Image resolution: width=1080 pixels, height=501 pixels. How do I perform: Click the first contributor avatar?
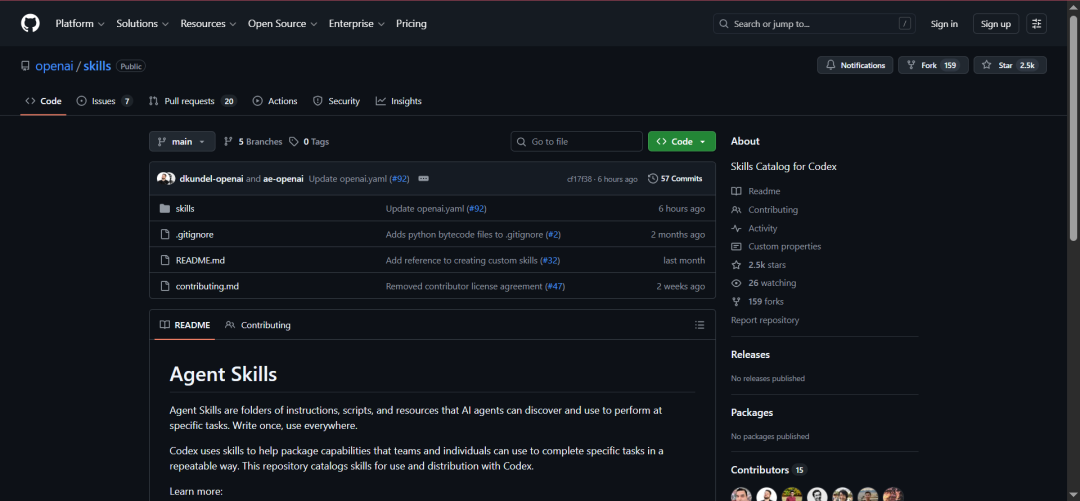[741, 495]
